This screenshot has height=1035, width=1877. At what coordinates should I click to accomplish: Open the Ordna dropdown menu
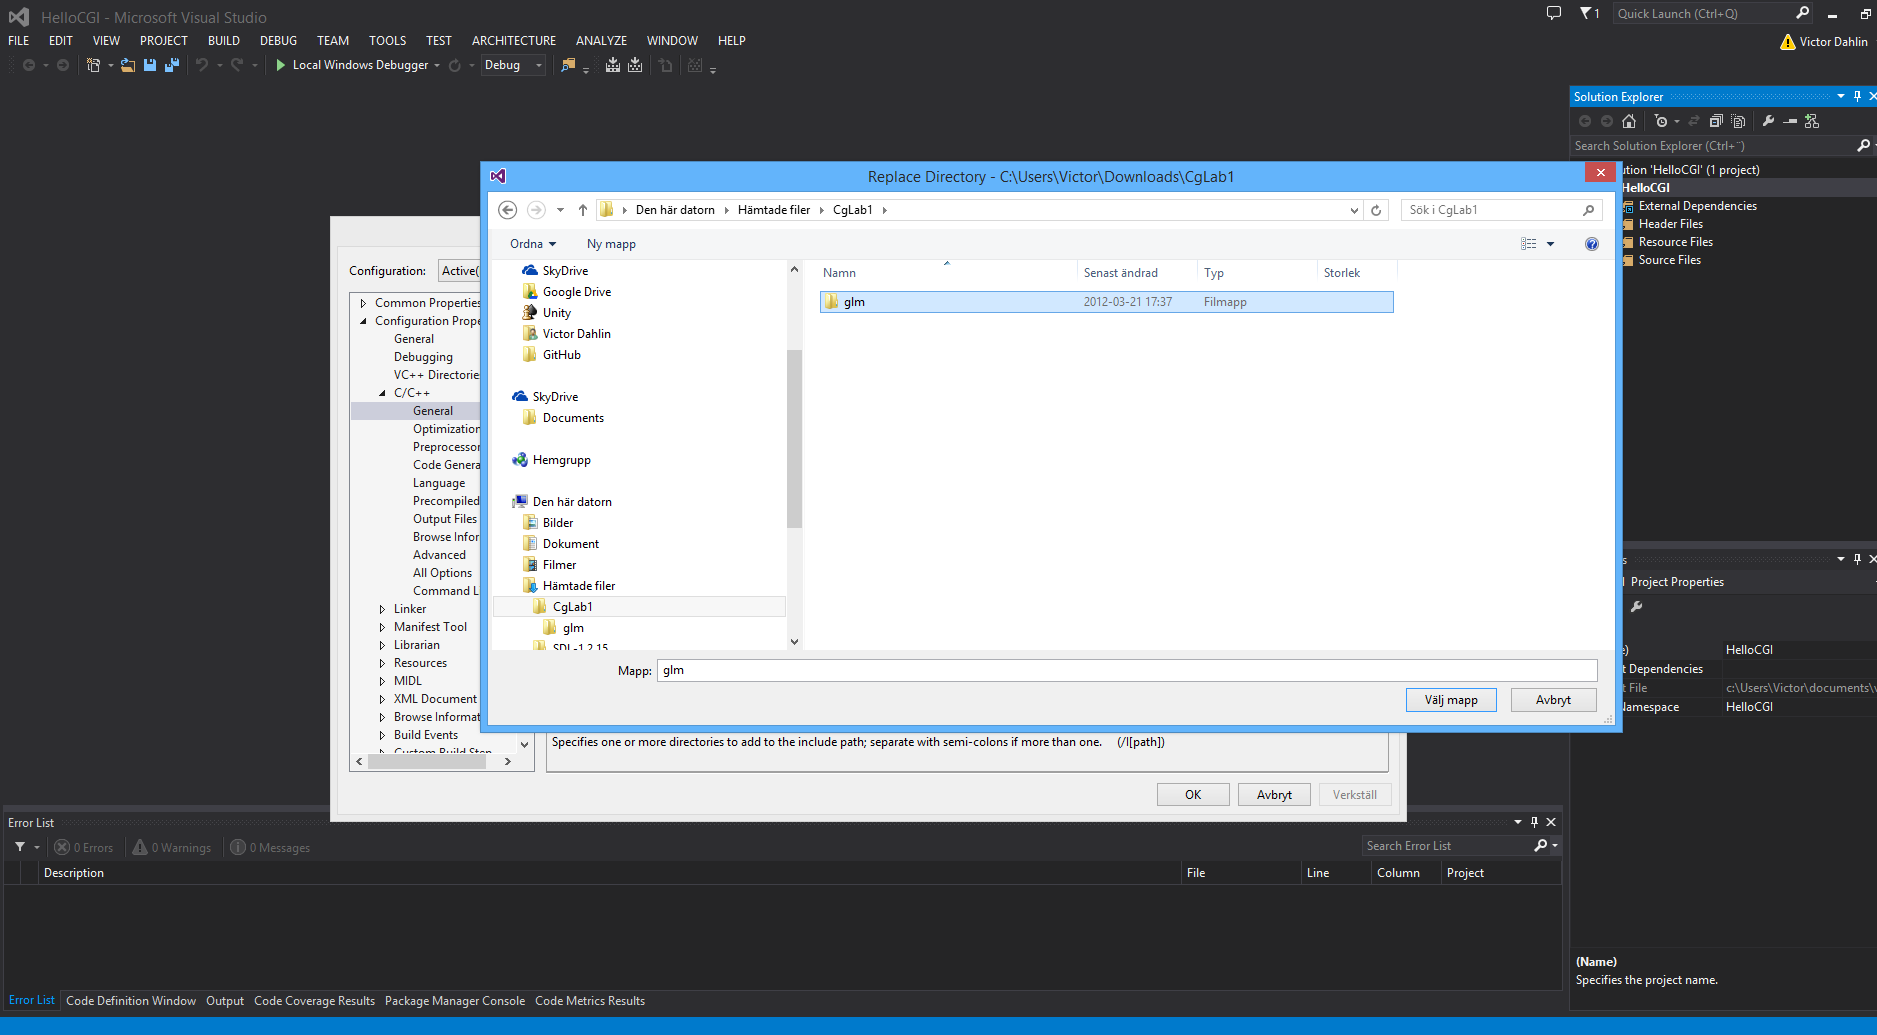point(533,244)
